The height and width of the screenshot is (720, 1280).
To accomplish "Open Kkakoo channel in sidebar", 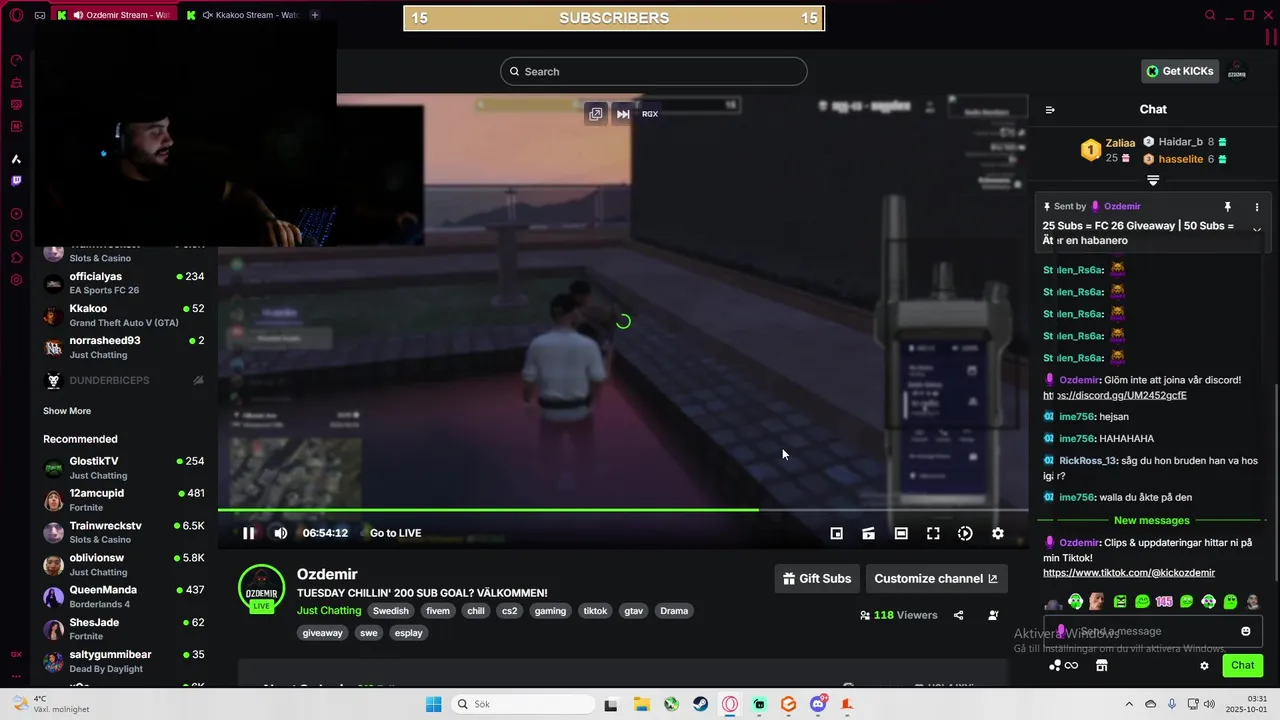I will click(124, 315).
